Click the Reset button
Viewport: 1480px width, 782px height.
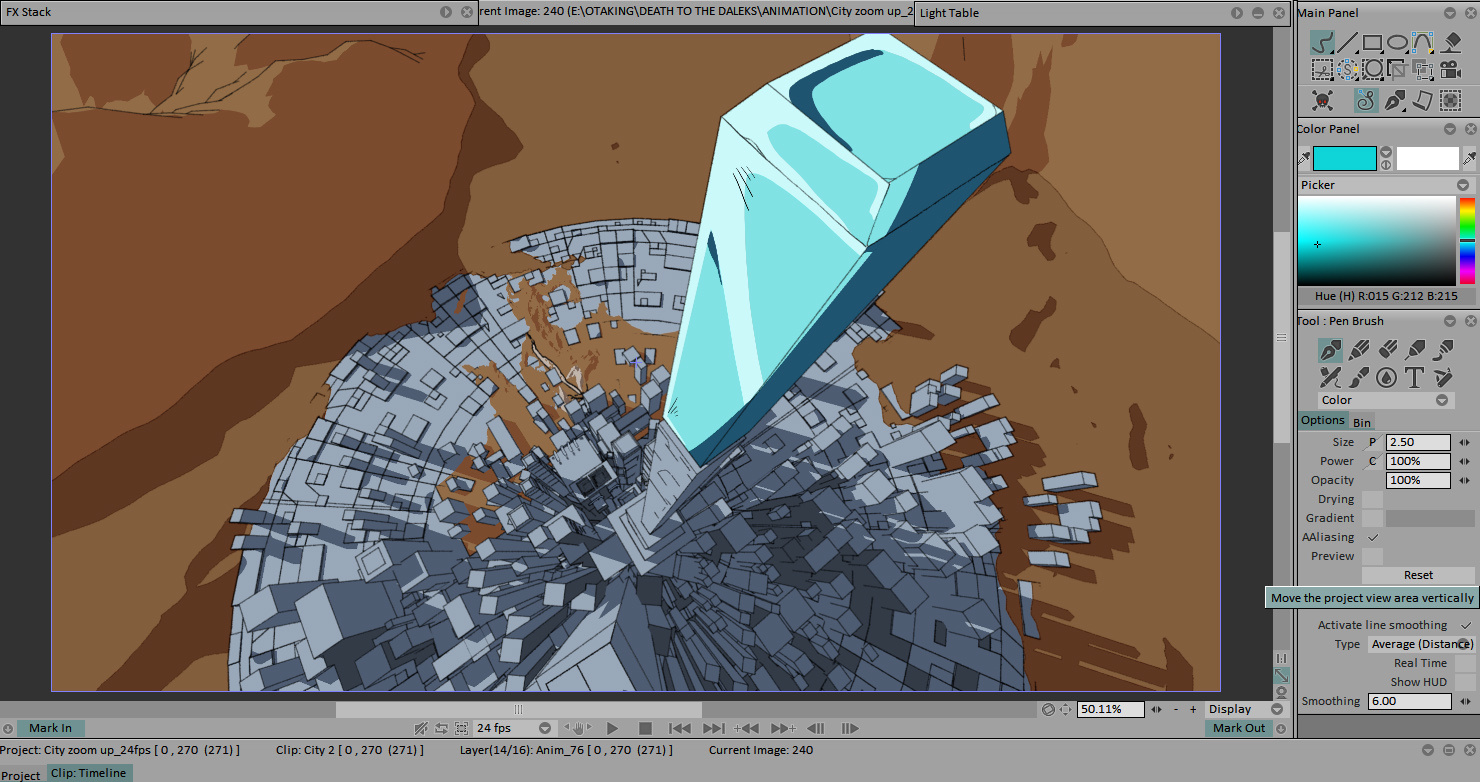point(1418,575)
